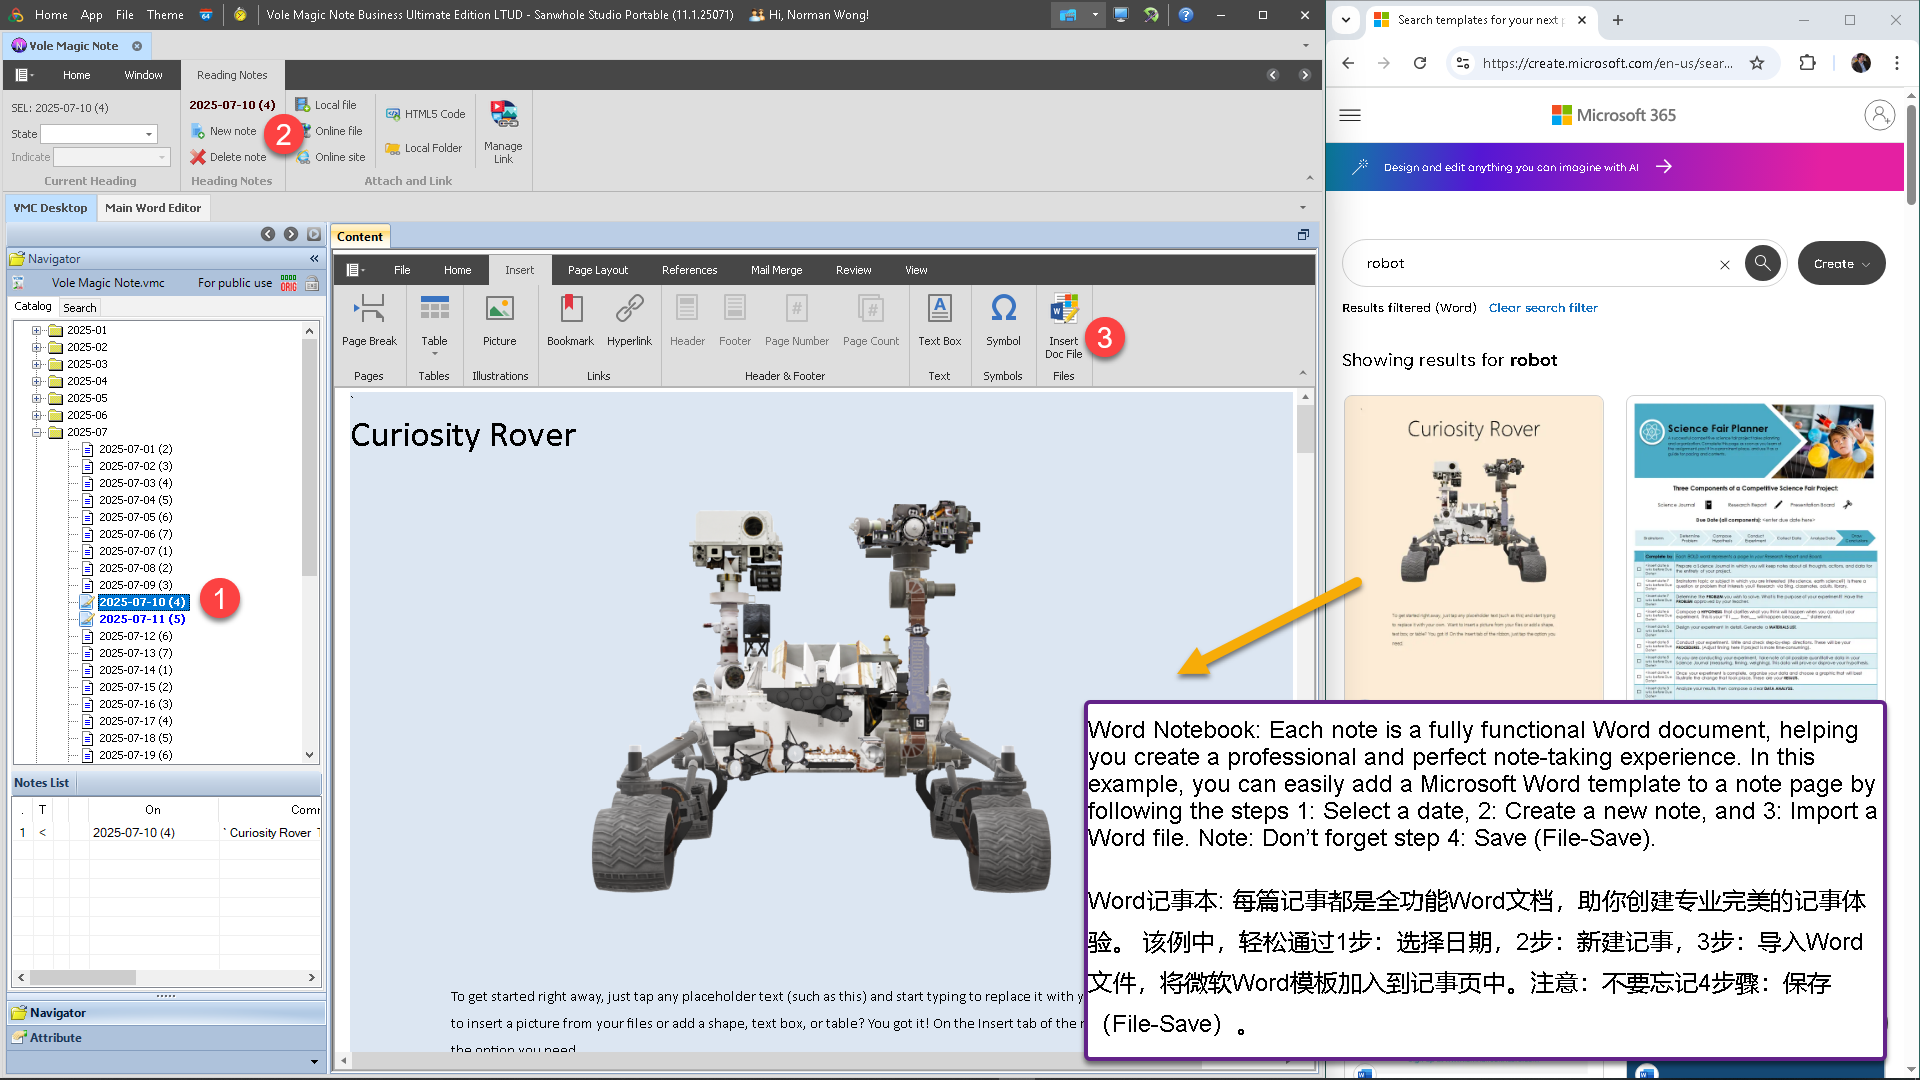Add a Bookmark link
The width and height of the screenshot is (1920, 1080).
click(x=570, y=320)
